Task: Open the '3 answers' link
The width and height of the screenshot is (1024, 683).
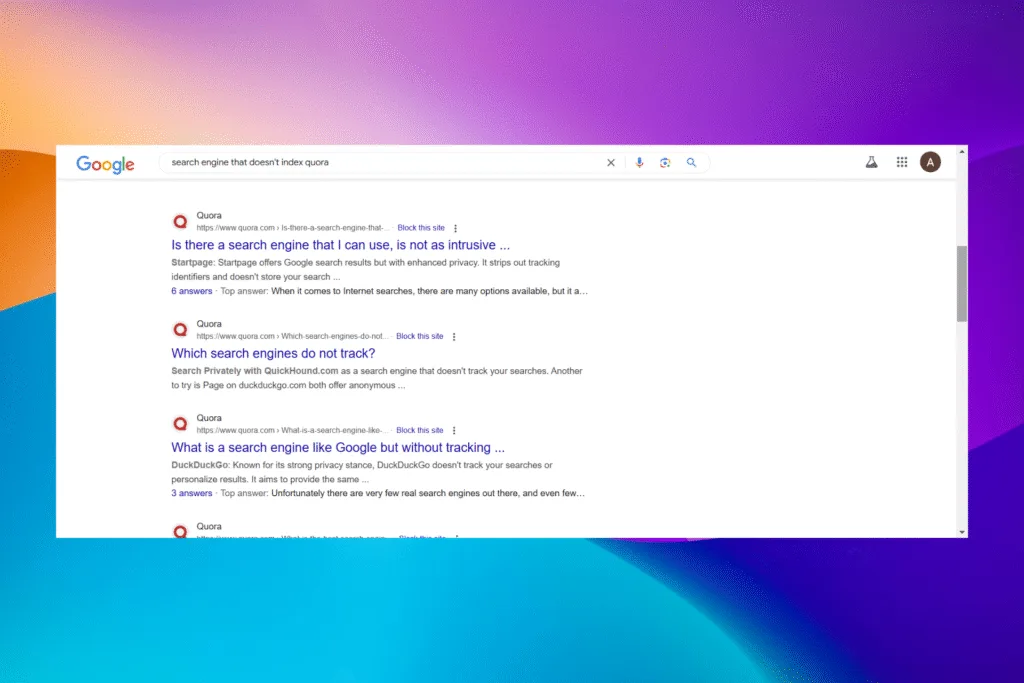Action: [191, 493]
